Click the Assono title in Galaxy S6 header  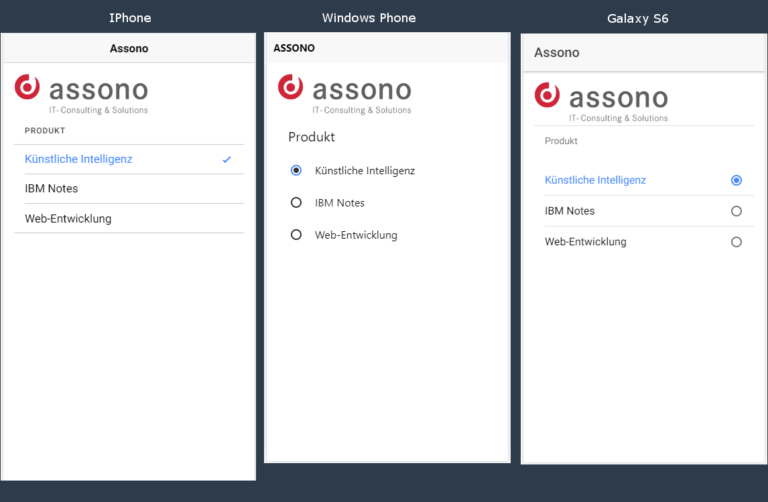coord(556,52)
